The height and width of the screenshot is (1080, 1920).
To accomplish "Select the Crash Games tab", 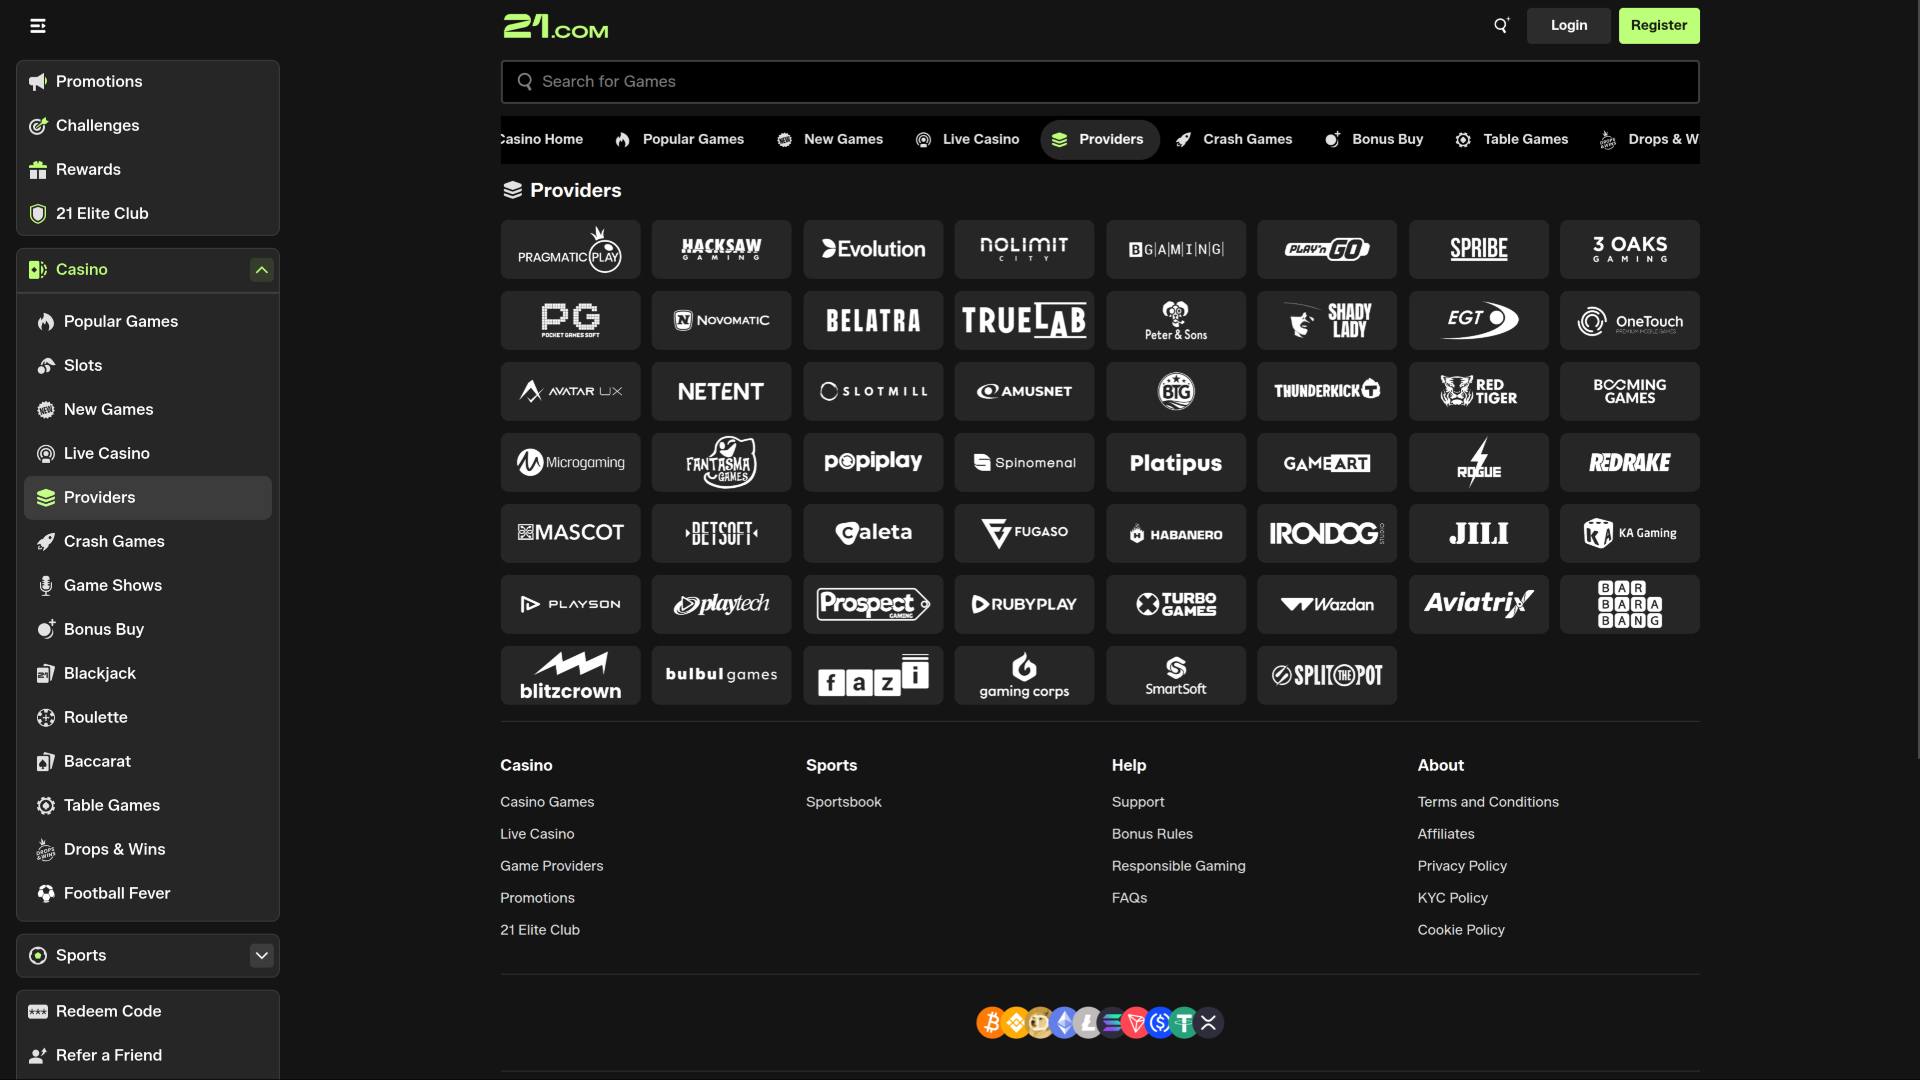I will (x=1234, y=140).
